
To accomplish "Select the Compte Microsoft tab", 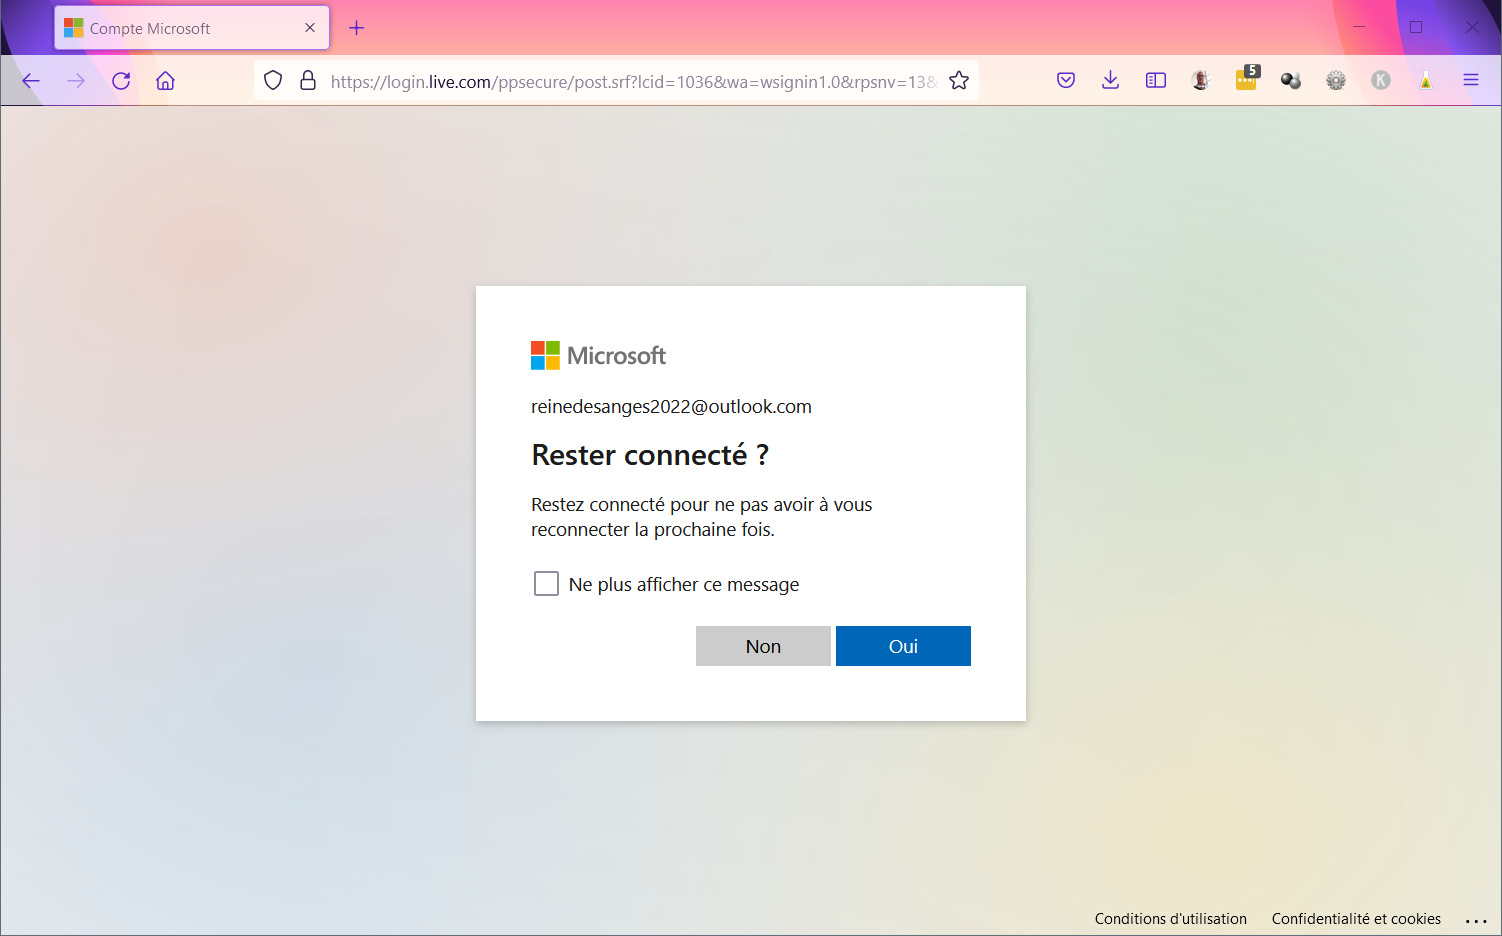I will tap(192, 28).
